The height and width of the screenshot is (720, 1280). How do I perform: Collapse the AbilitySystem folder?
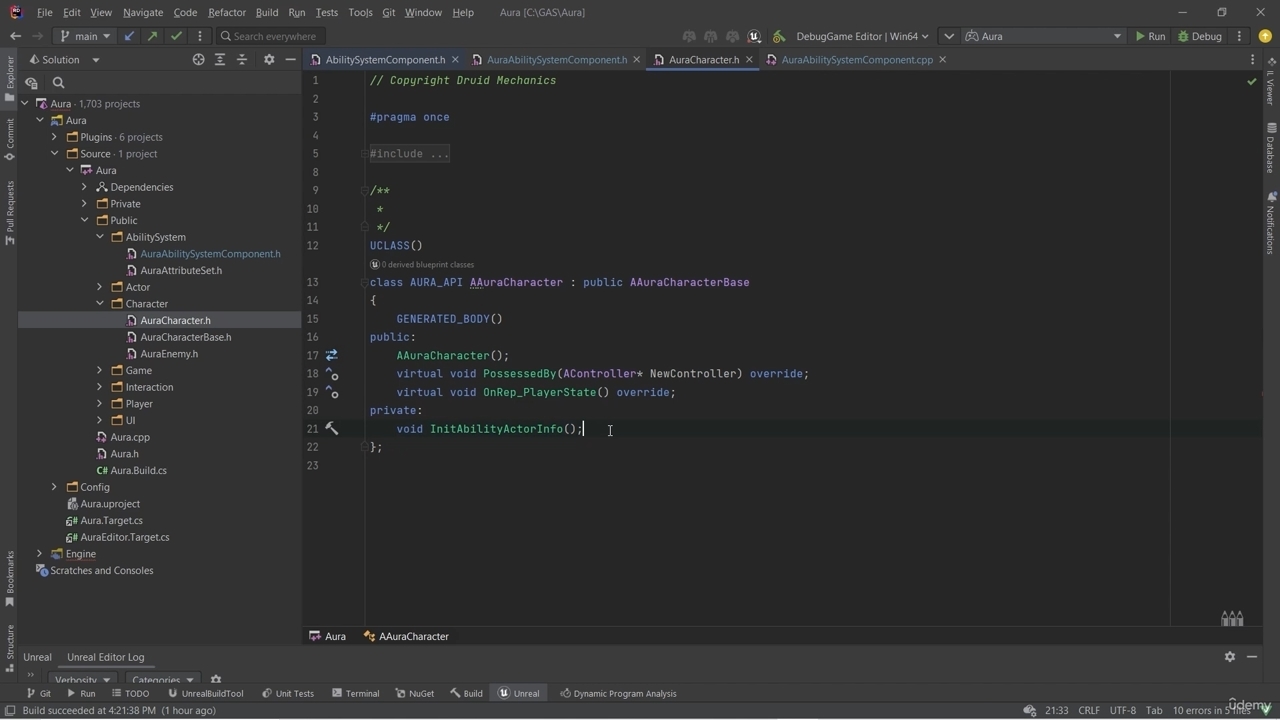click(x=100, y=237)
